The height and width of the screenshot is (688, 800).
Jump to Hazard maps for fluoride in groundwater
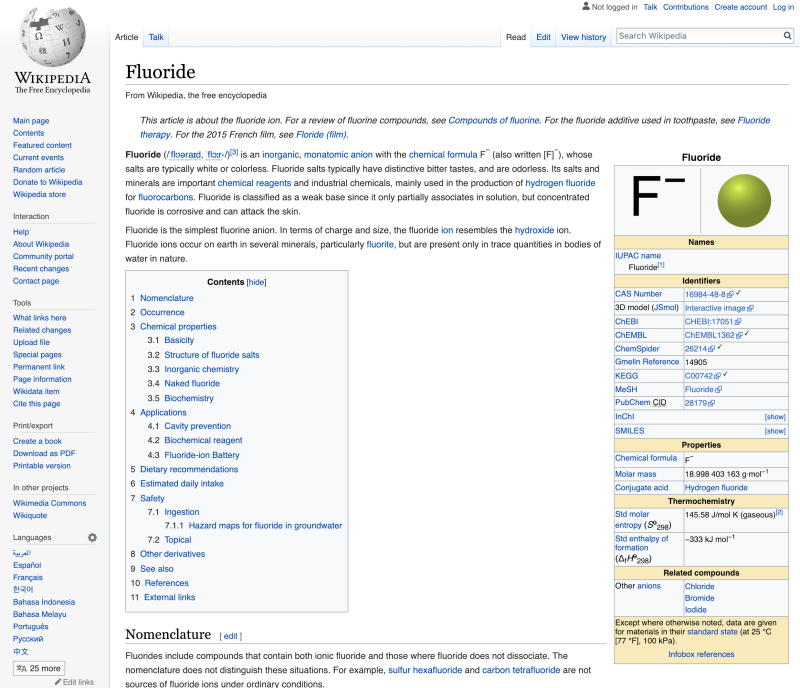click(x=265, y=526)
